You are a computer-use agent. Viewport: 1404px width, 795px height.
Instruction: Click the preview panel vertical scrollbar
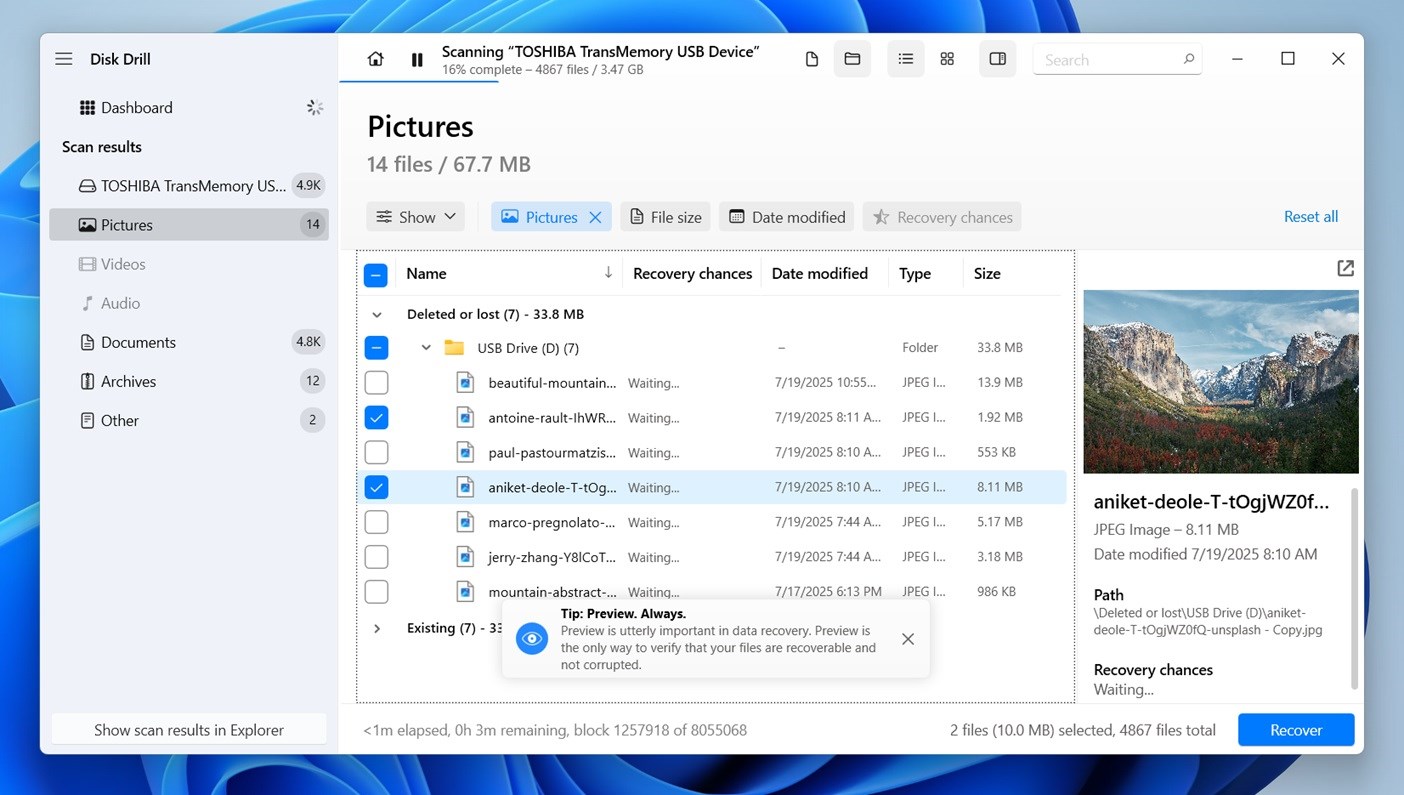(1355, 589)
